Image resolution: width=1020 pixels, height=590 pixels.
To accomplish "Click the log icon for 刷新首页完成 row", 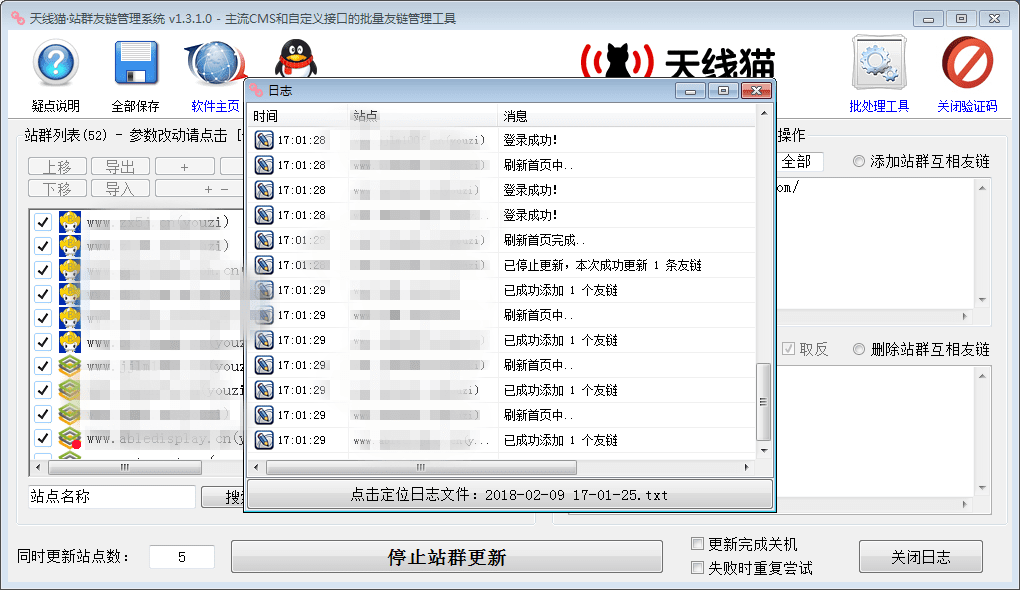I will point(264,240).
